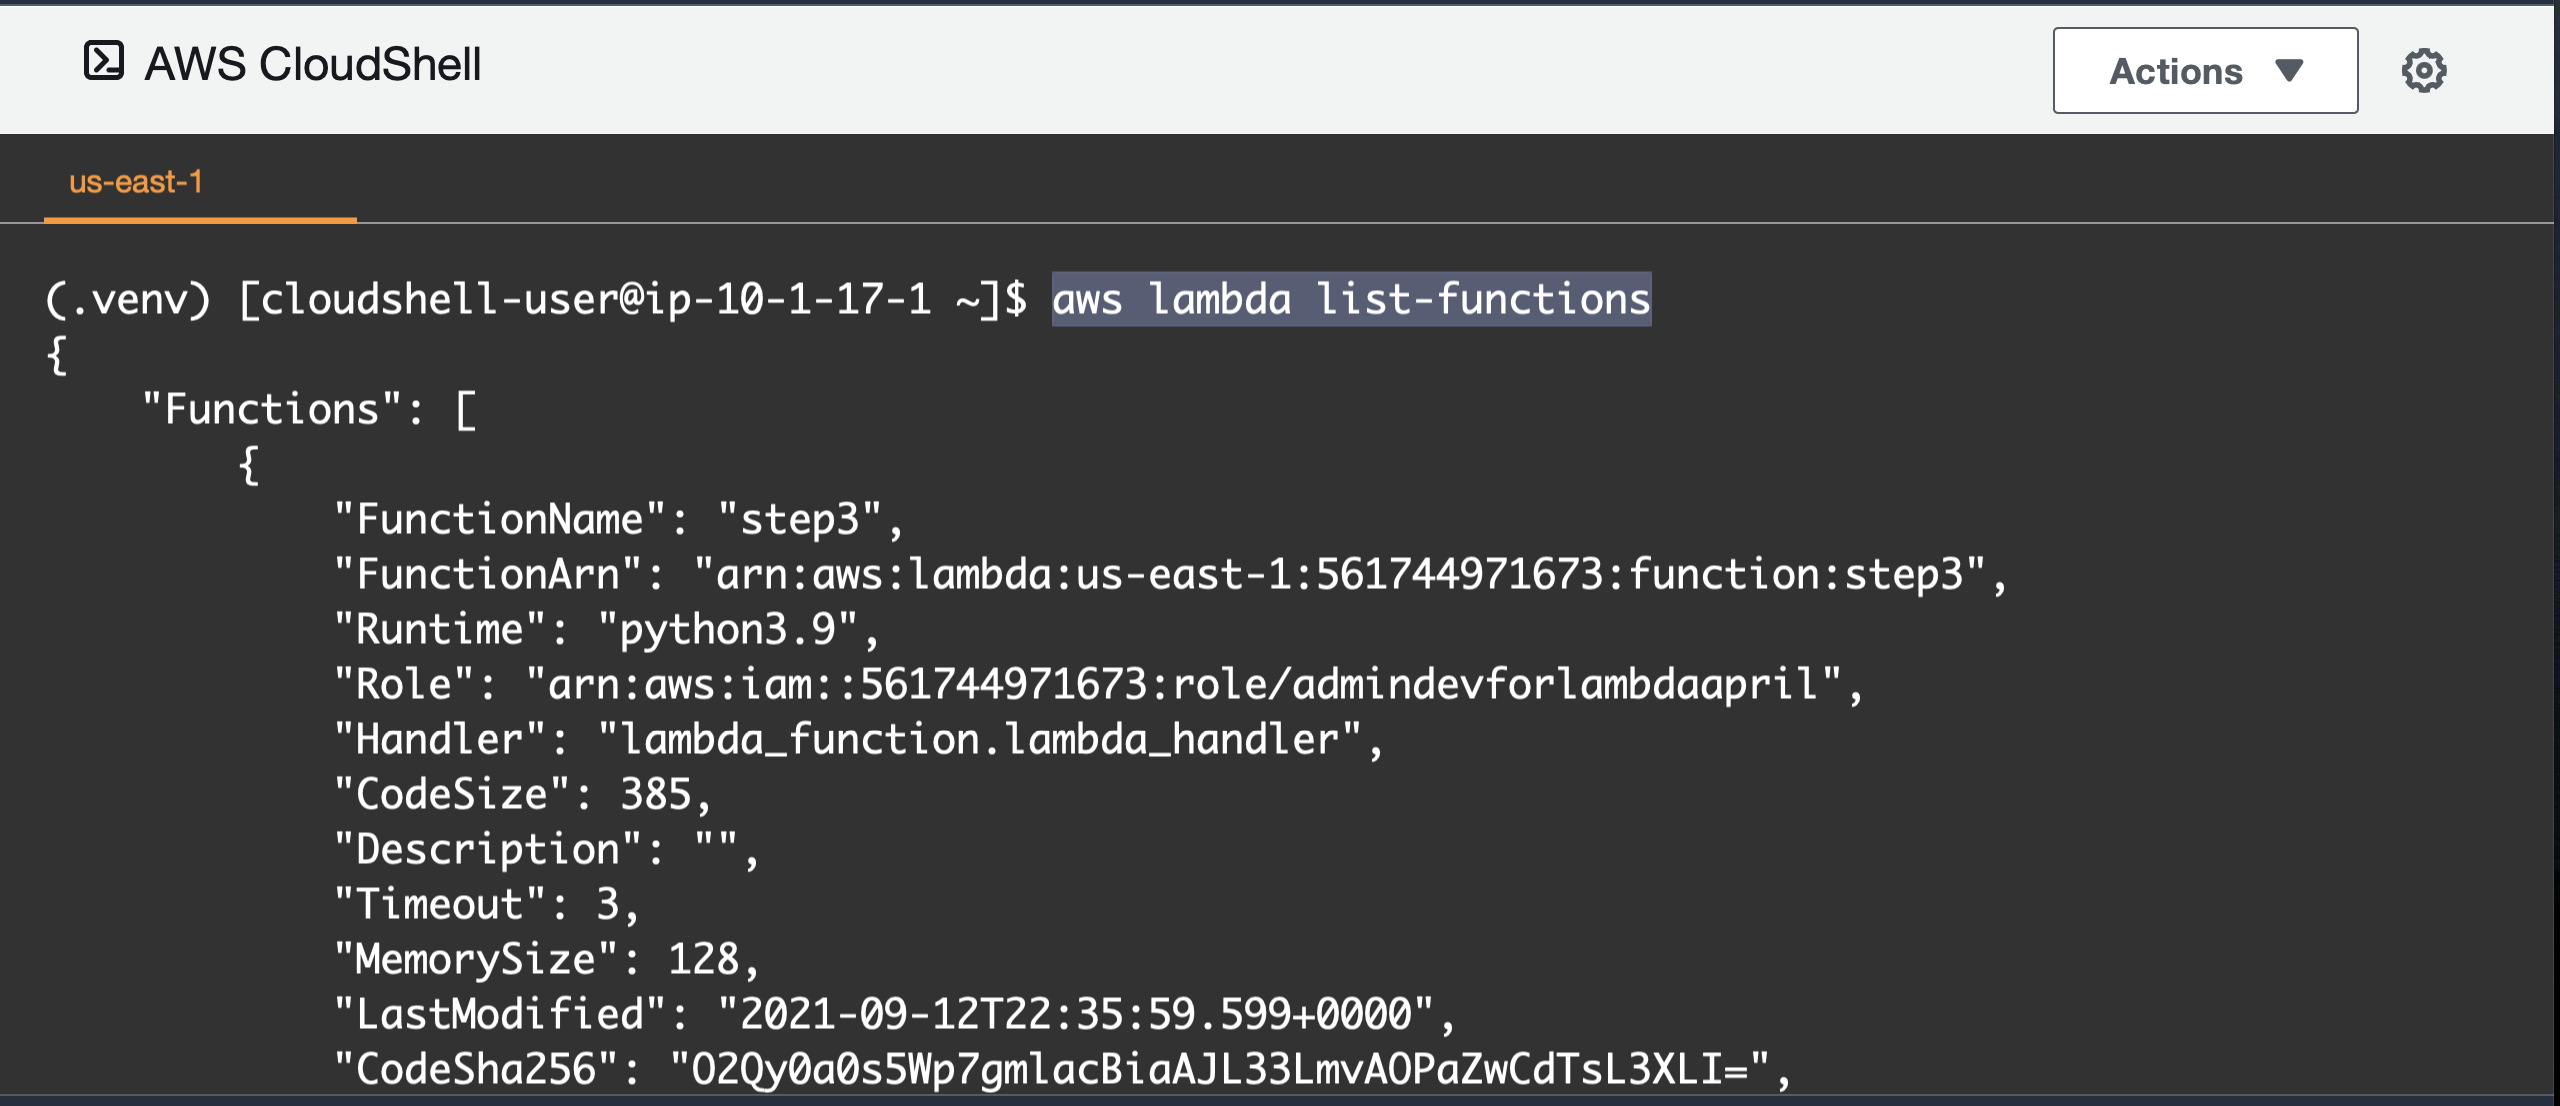Click the gear icon to adjust terminal preferences
The image size is (2560, 1106).
click(x=2423, y=69)
